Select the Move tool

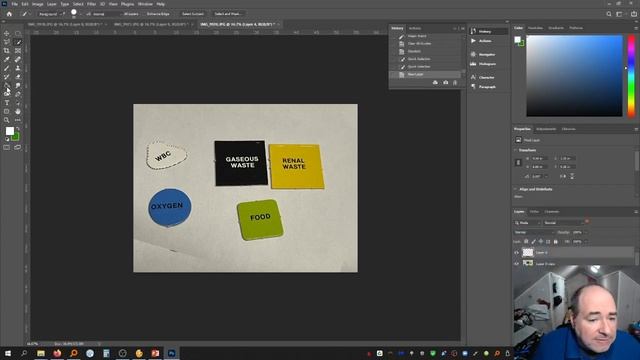pos(7,33)
